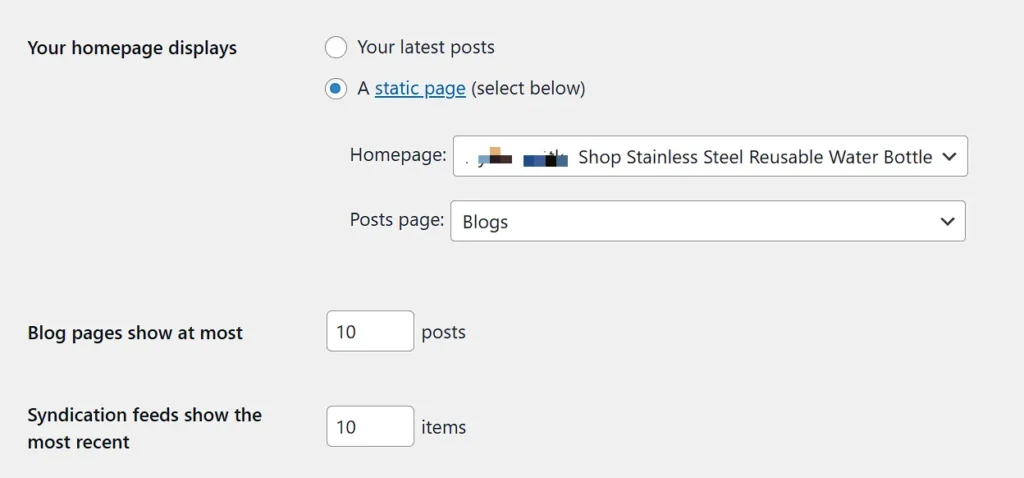The height and width of the screenshot is (478, 1024).
Task: Click the 'Blog pages show at most' label
Action: 135,333
